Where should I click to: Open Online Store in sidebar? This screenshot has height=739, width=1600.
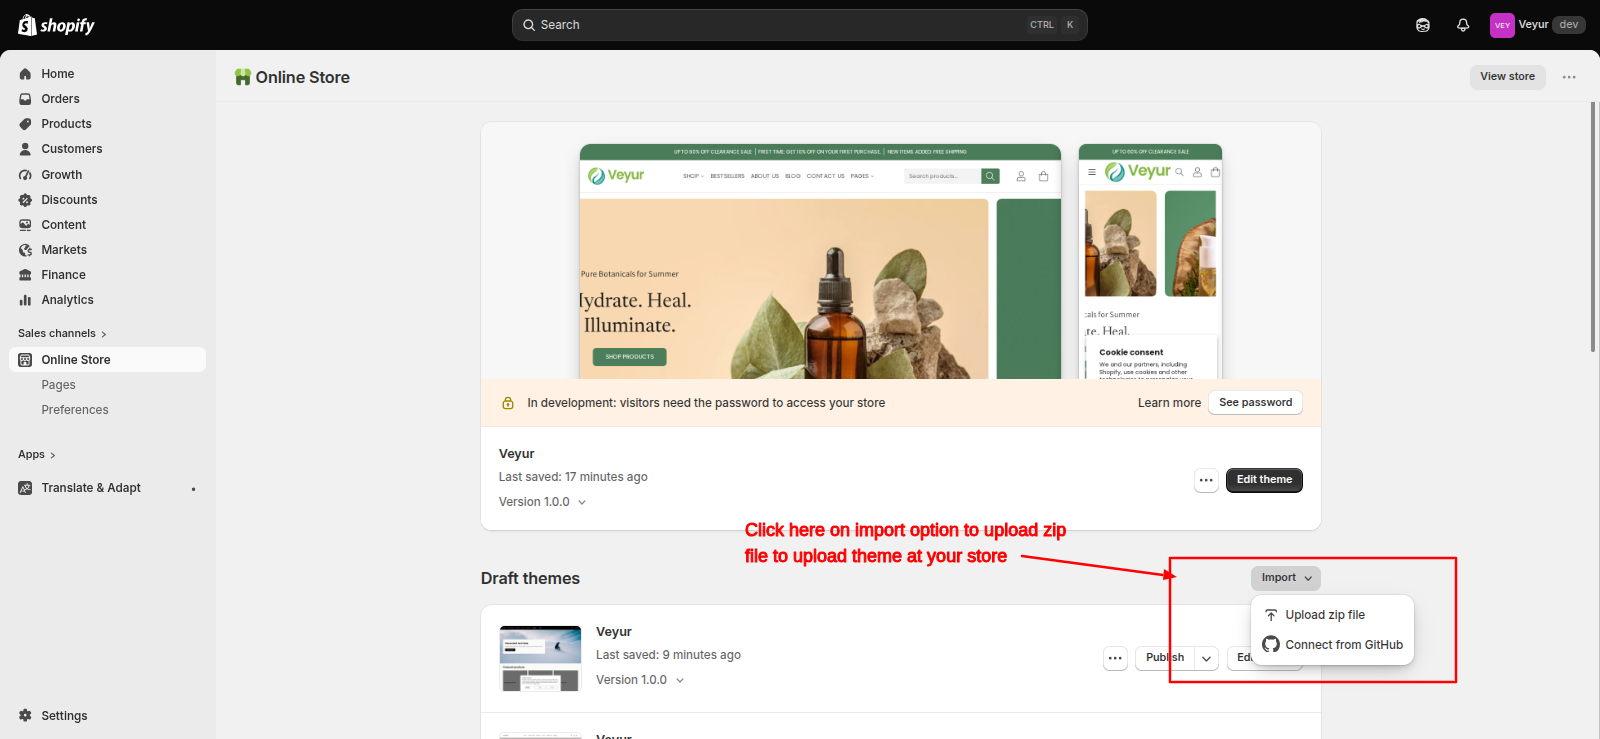[x=107, y=360]
